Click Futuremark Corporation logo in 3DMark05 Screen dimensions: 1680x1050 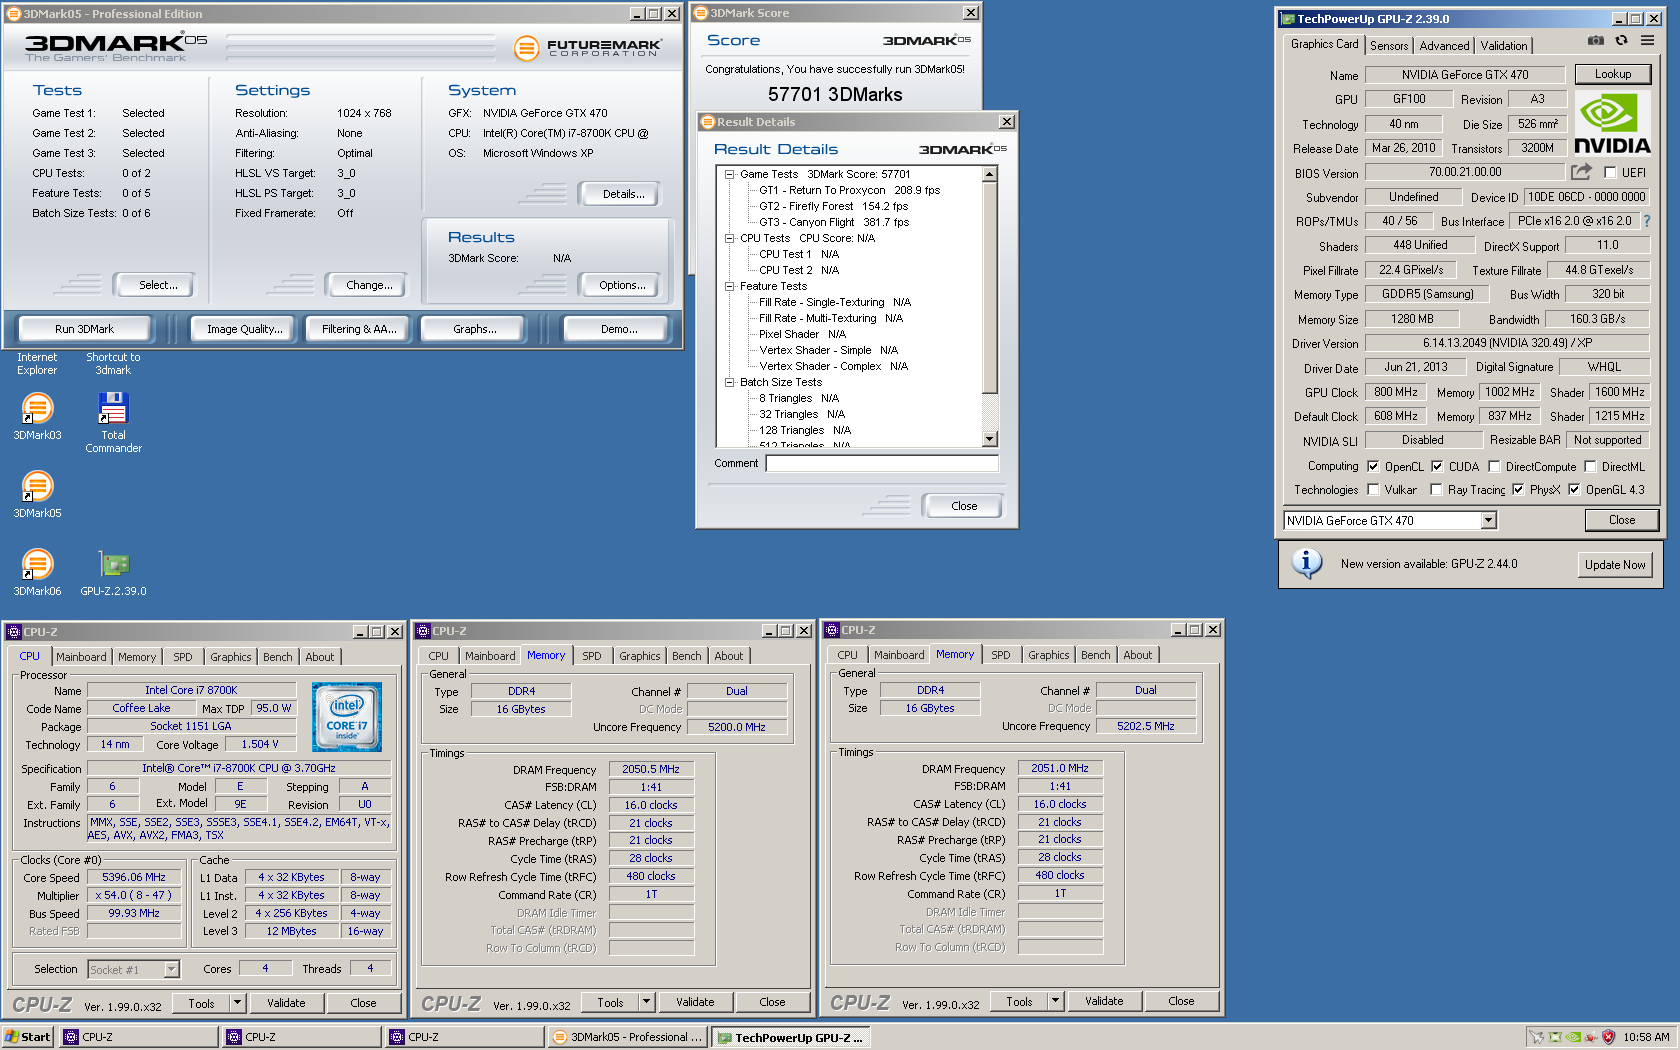(587, 48)
